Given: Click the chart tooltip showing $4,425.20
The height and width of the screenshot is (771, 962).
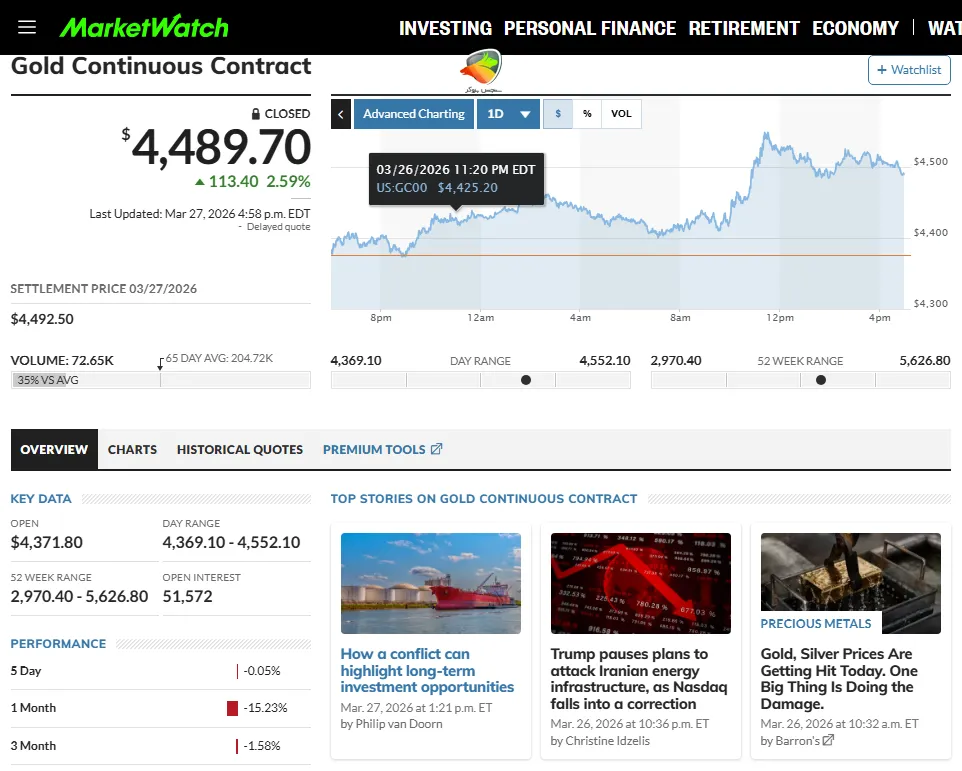Looking at the screenshot, I should (x=456, y=178).
